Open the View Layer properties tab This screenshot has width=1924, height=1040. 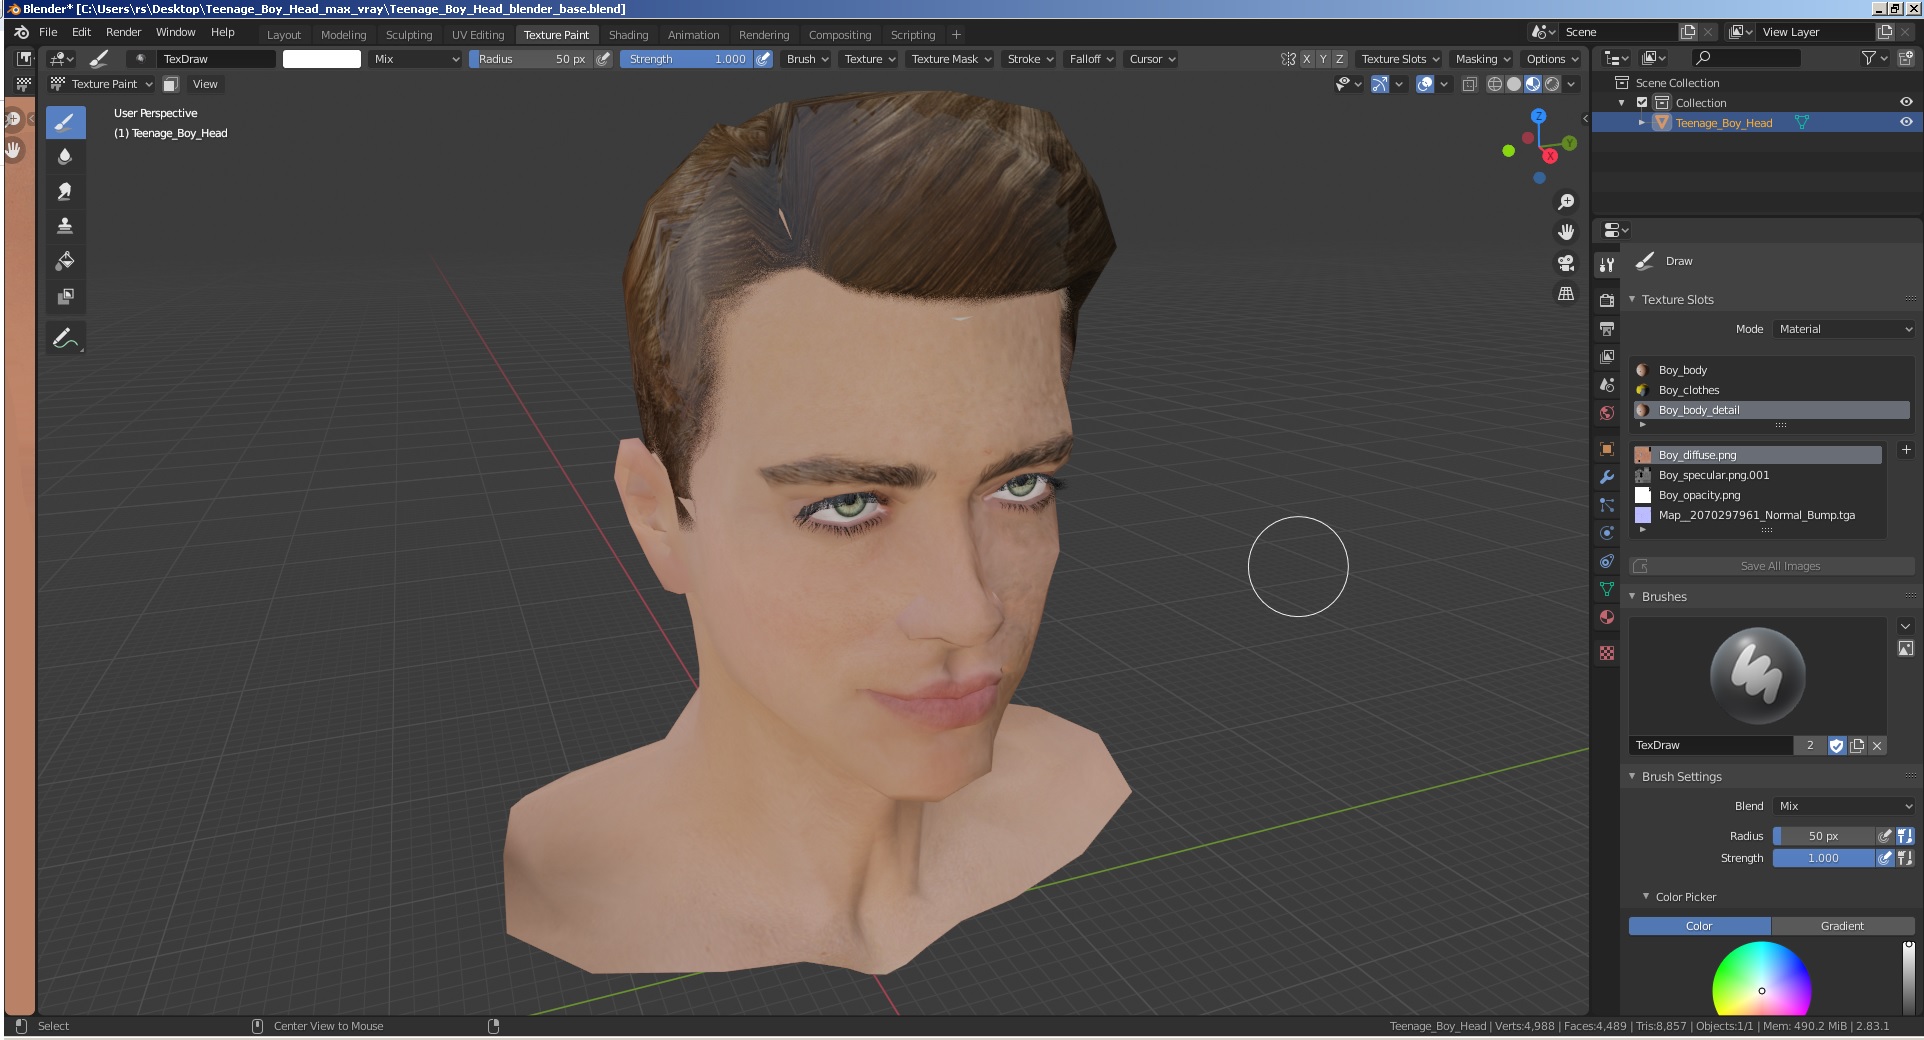(1607, 356)
